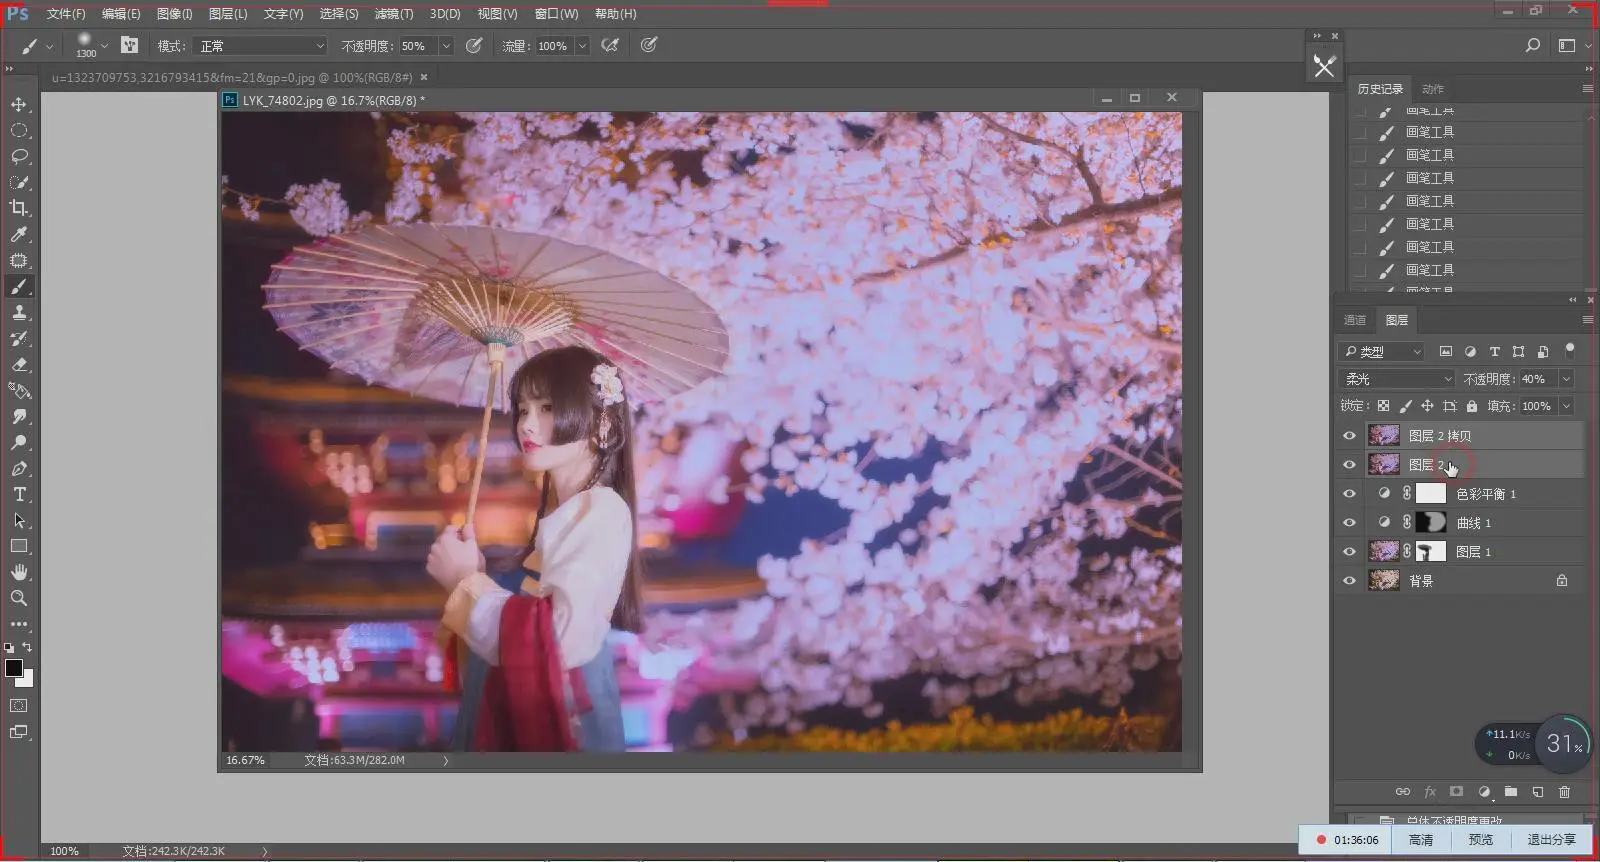Viewport: 1600px width, 862px height.
Task: Open the brush 模式 正常 dropdown
Action: point(261,46)
